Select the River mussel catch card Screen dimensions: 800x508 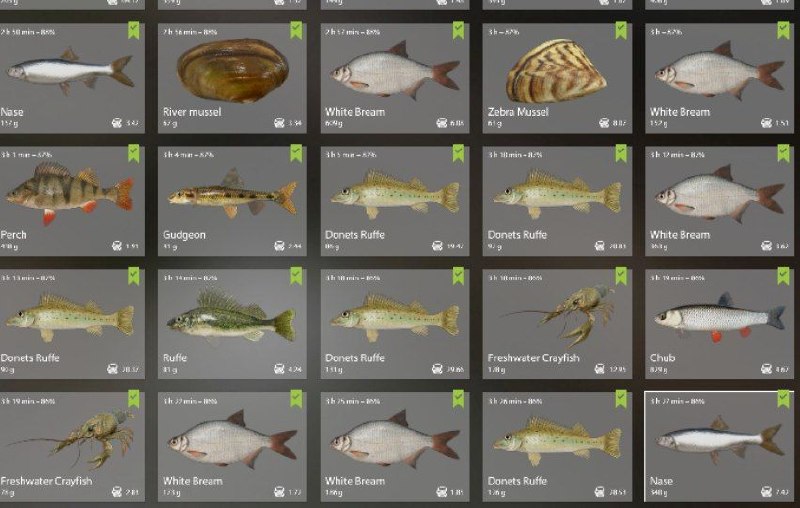pyautogui.click(x=232, y=78)
